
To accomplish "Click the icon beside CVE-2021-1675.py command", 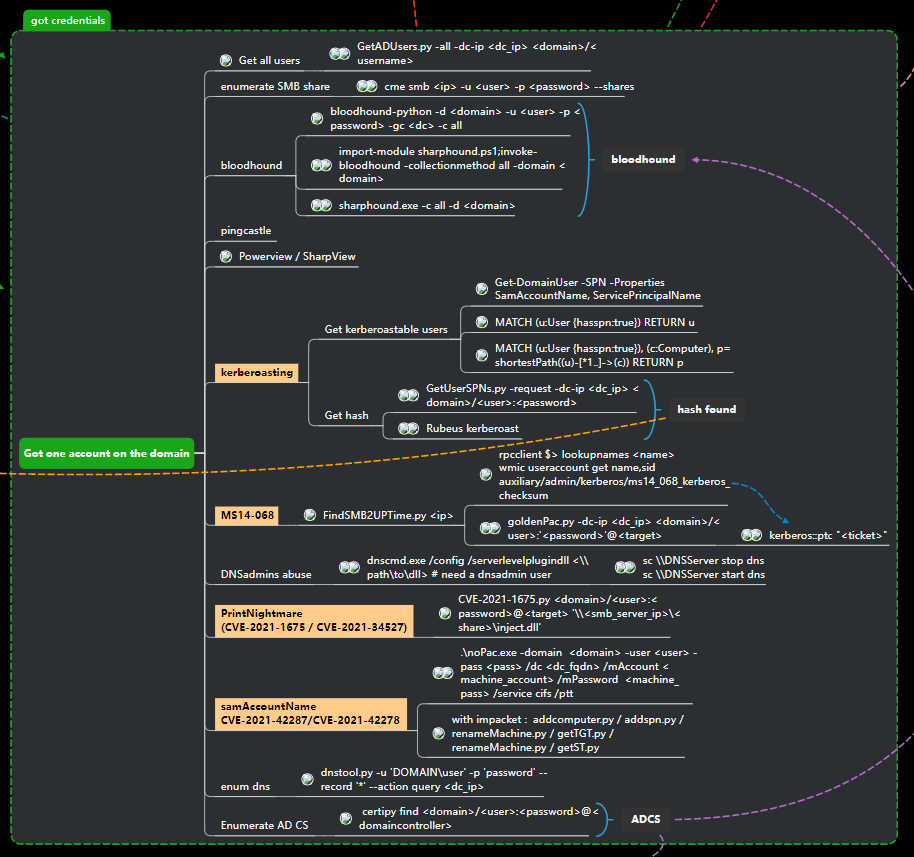I will click(445, 613).
